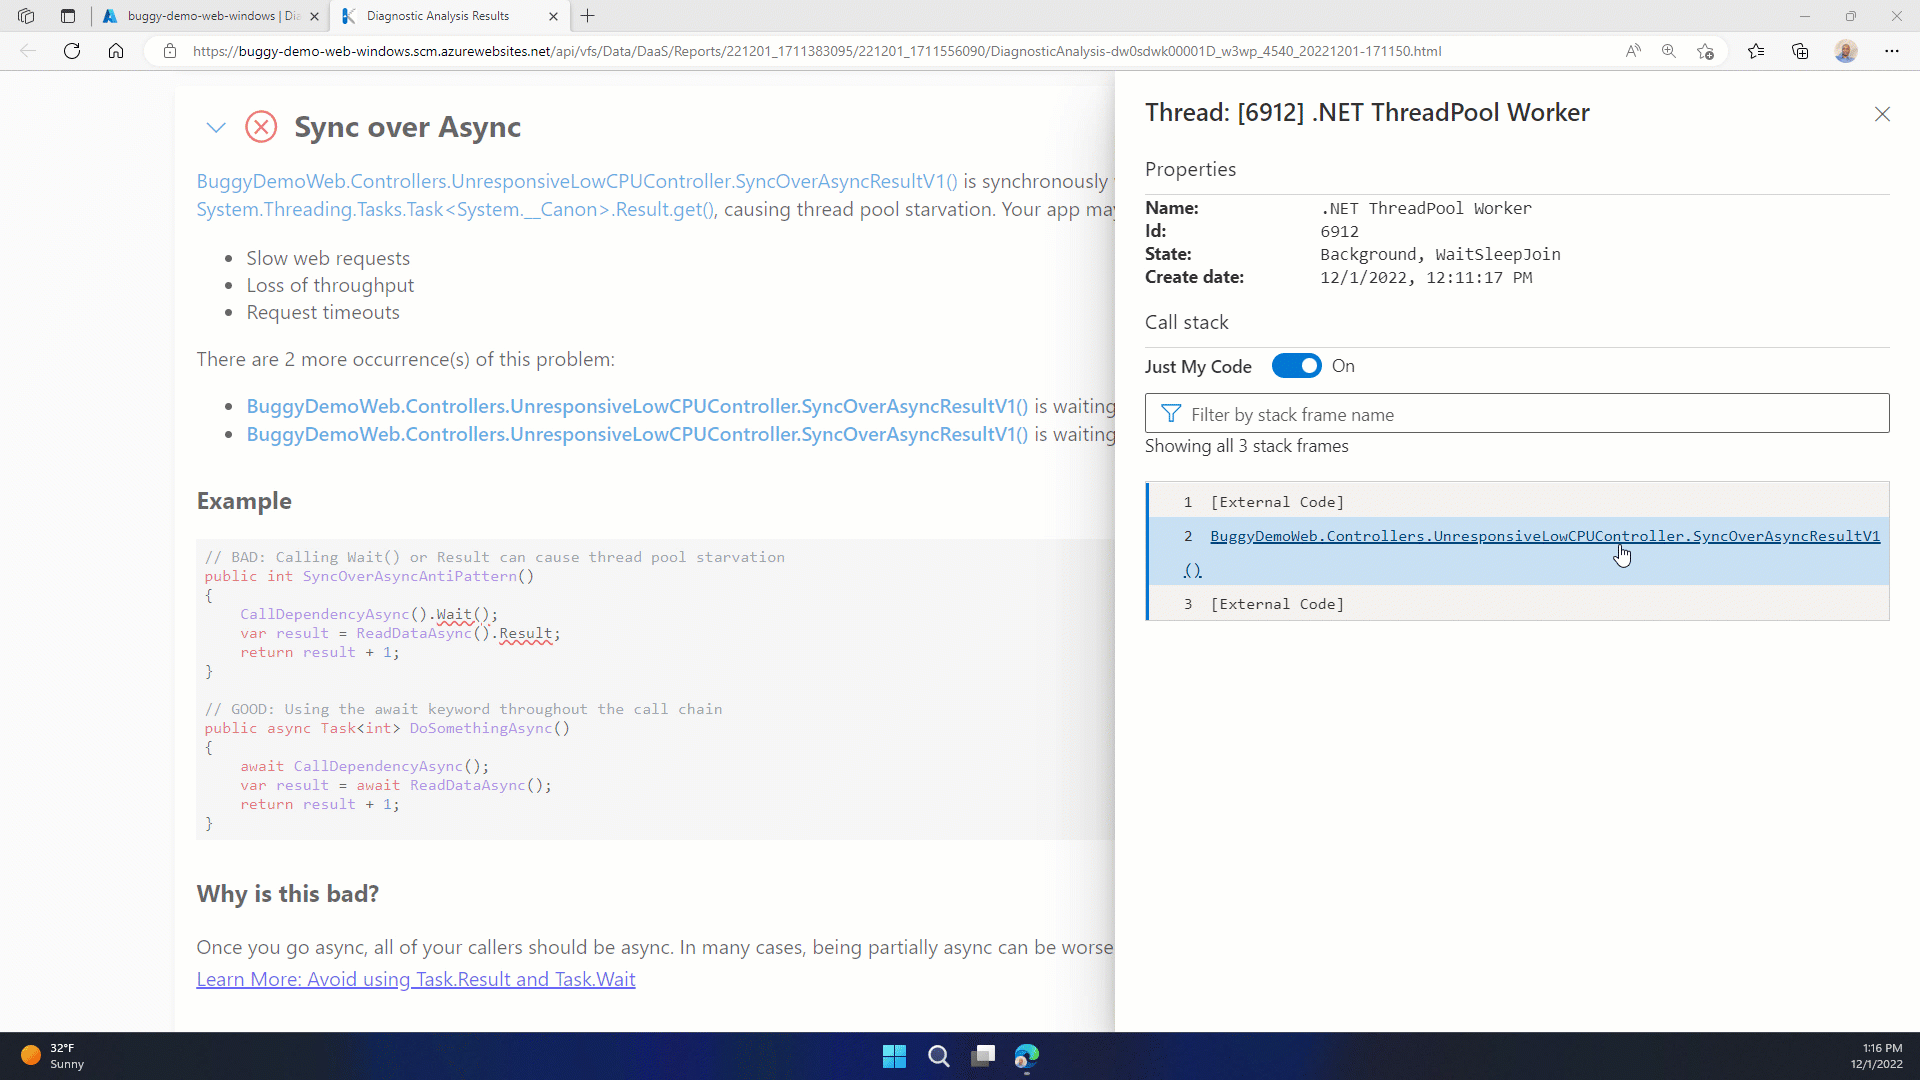Select the Diagnostic Analysis Results tab

[x=440, y=16]
